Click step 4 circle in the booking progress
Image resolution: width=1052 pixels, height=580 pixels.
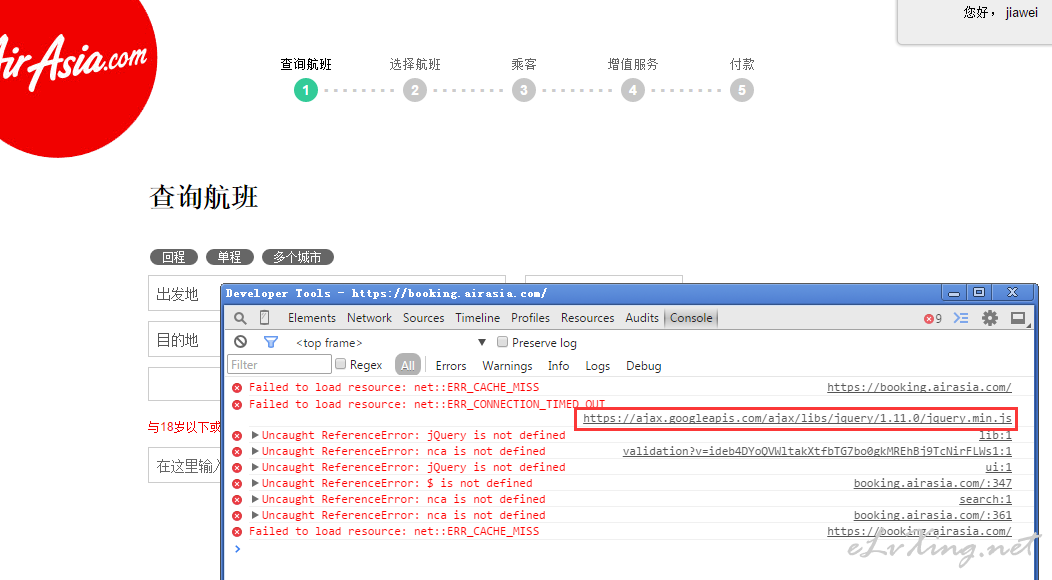pyautogui.click(x=633, y=90)
